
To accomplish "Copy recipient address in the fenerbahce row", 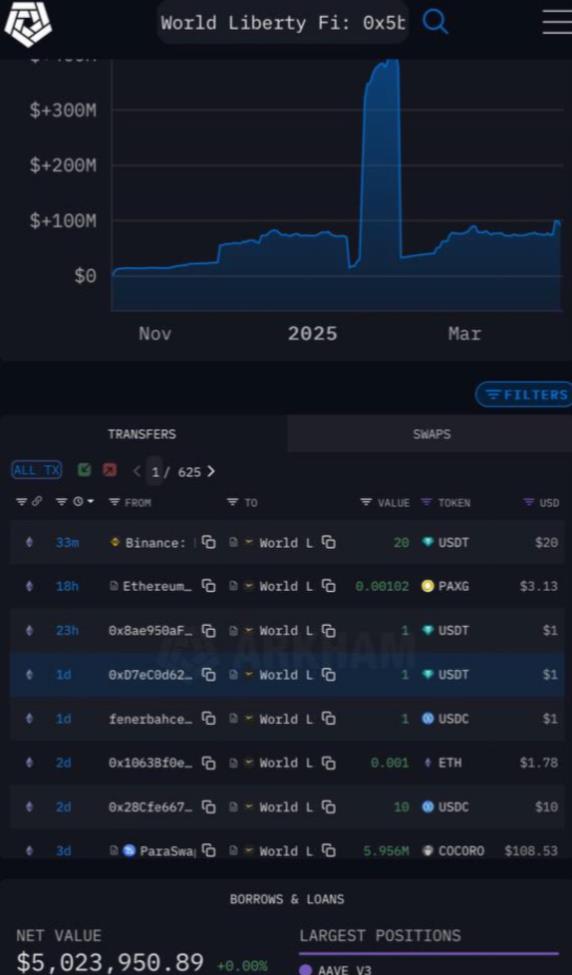I will pyautogui.click(x=328, y=719).
